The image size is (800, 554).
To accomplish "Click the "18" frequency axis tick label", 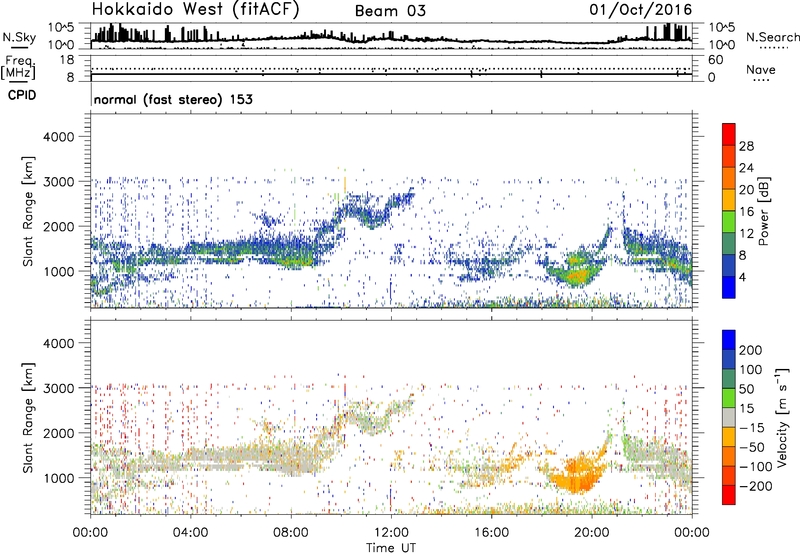I will click(x=67, y=60).
